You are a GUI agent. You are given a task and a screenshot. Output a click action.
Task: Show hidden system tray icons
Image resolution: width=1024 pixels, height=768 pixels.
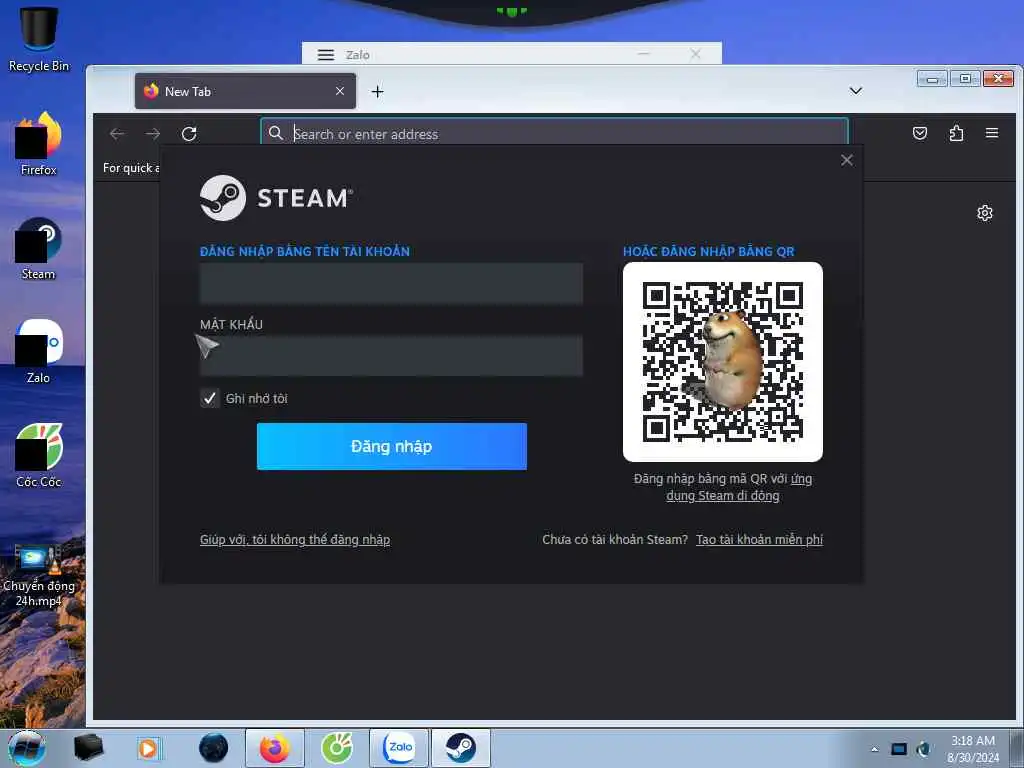point(874,749)
